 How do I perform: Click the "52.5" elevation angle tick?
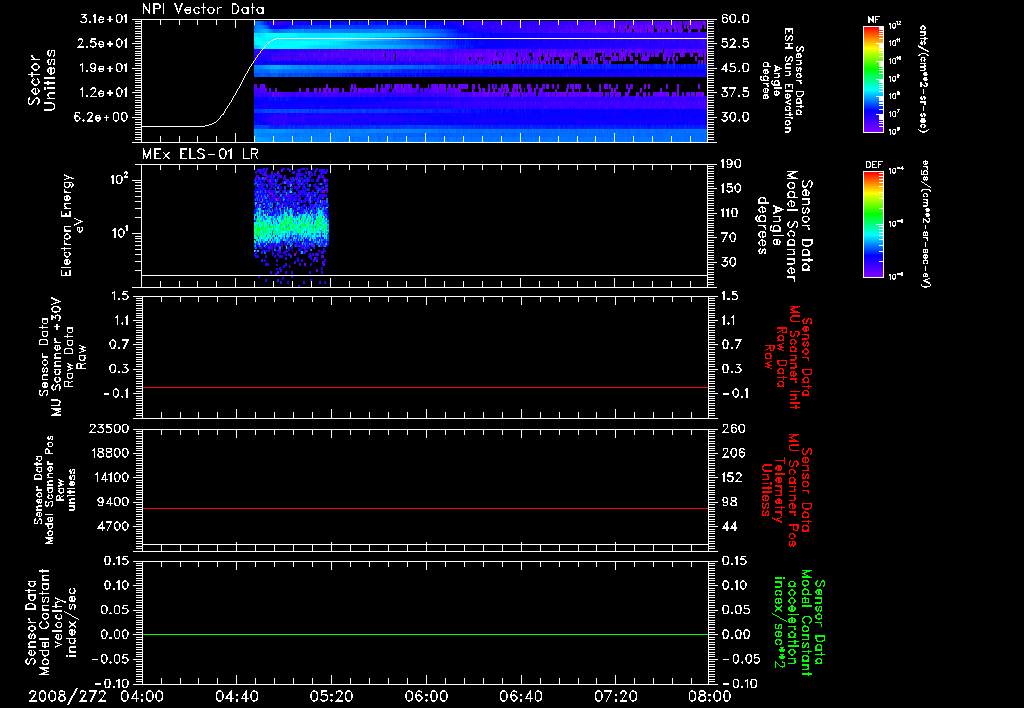pos(735,43)
